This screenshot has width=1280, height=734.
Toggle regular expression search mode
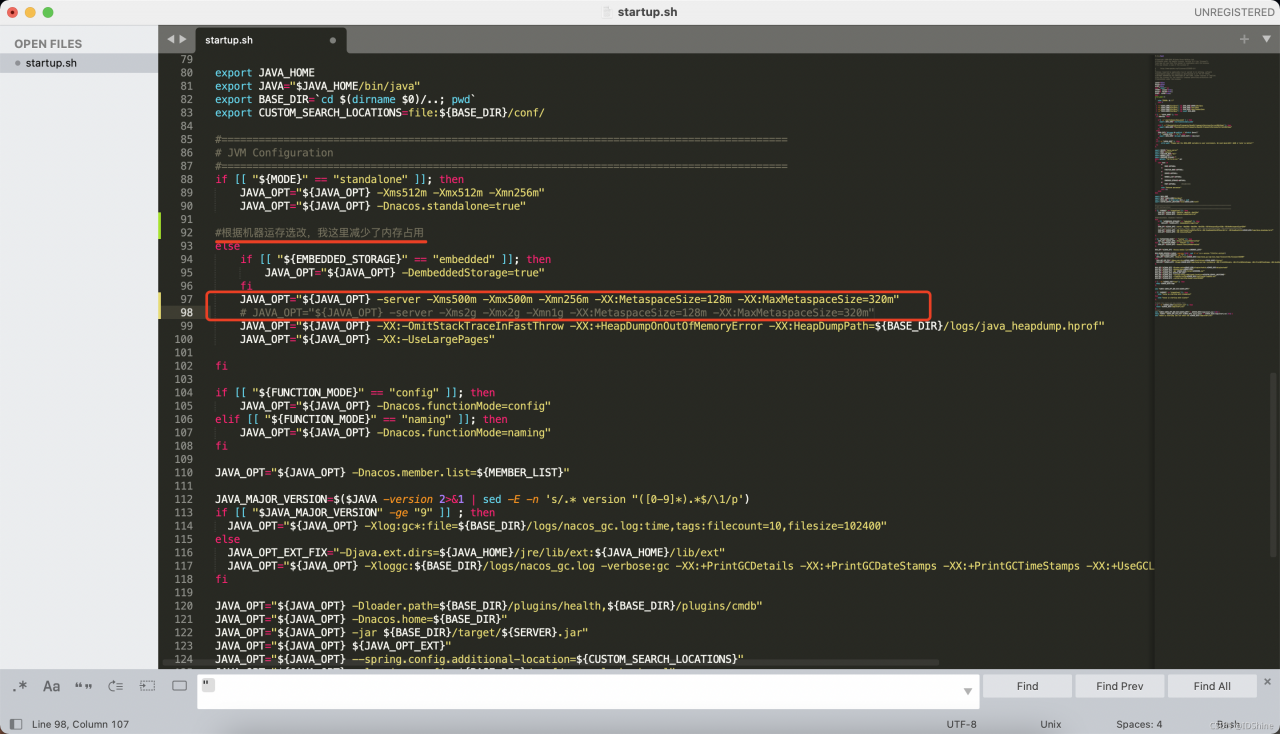(x=20, y=686)
